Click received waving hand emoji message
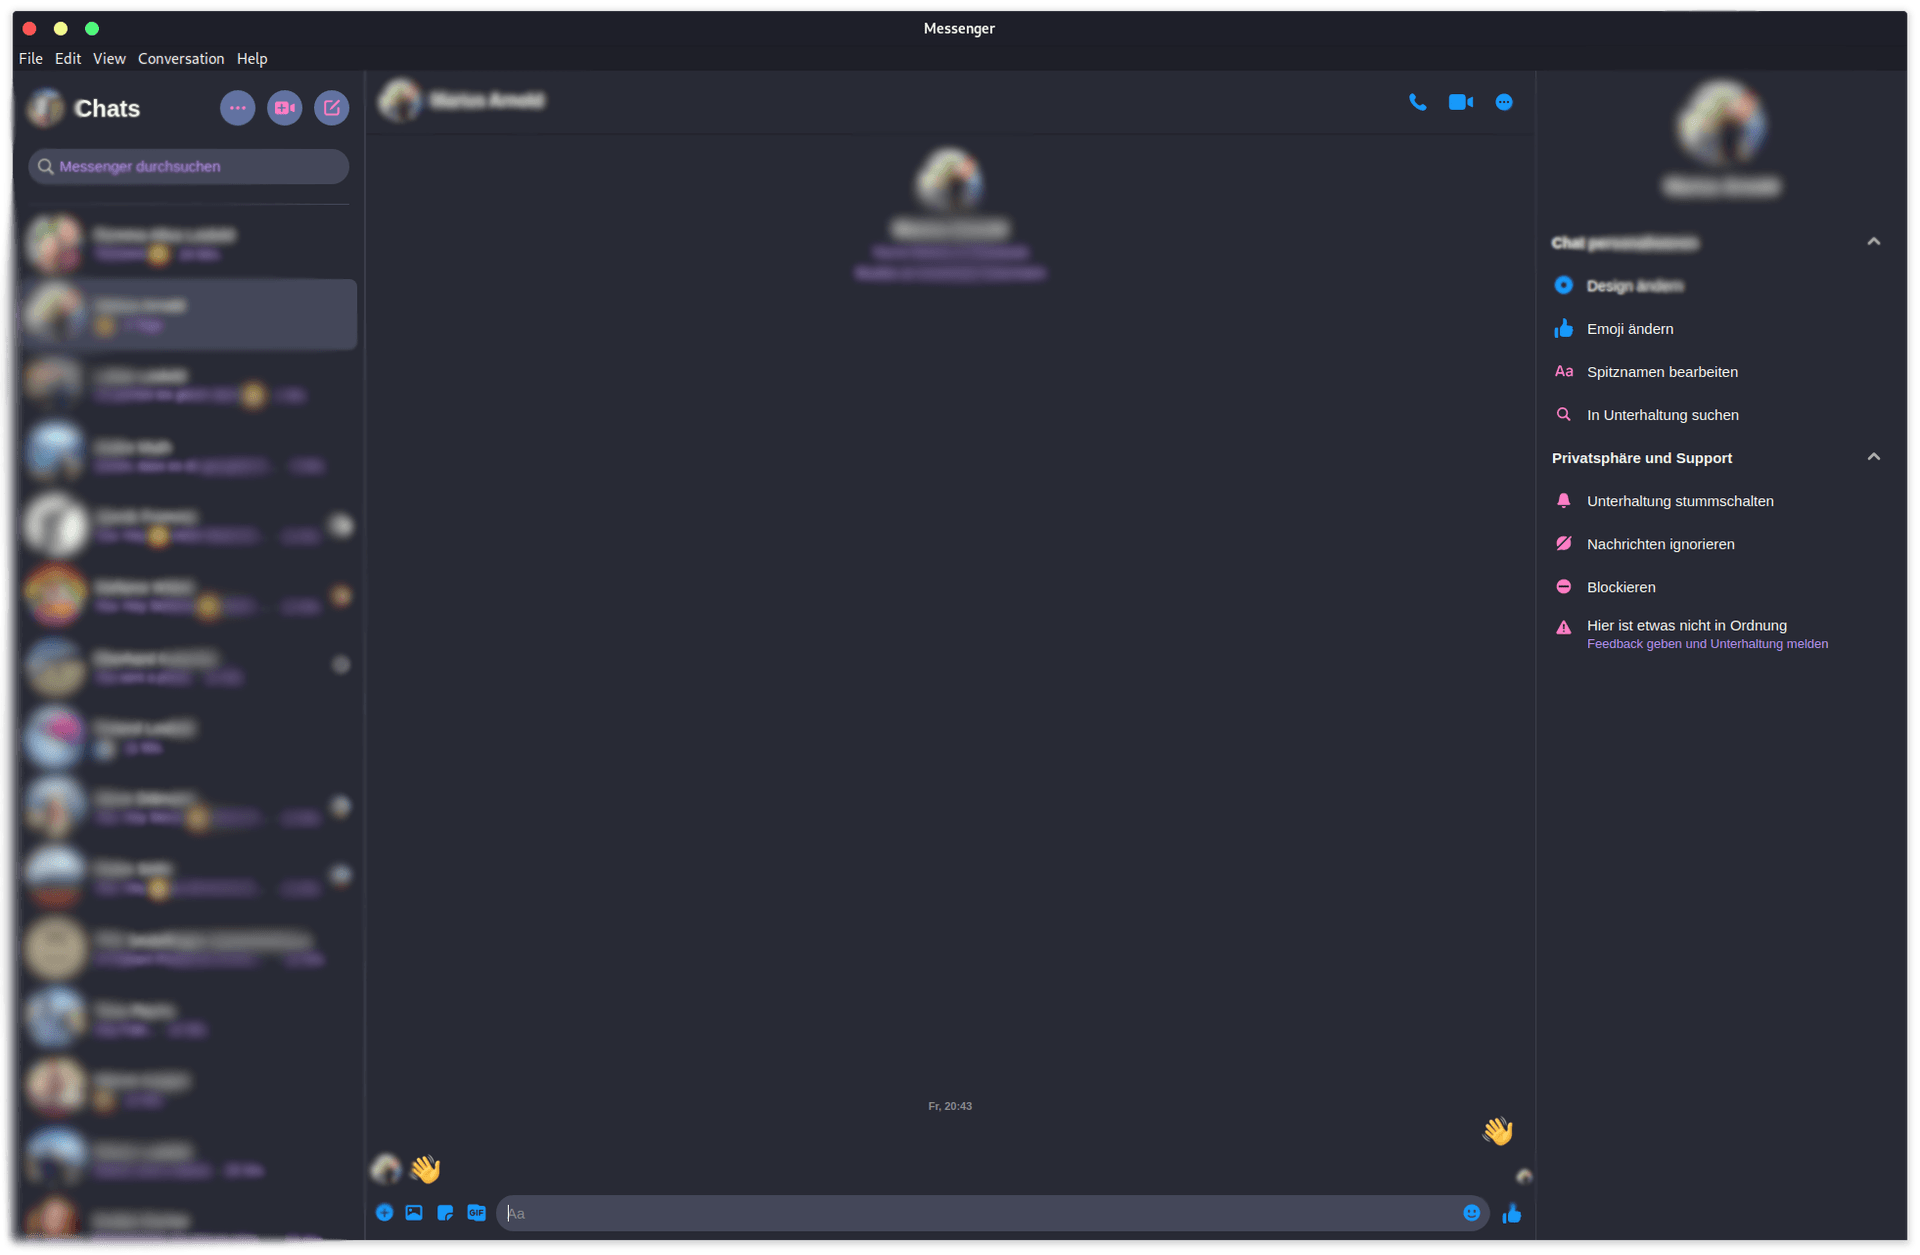Viewport: 1920px width, 1255px height. (x=426, y=1168)
